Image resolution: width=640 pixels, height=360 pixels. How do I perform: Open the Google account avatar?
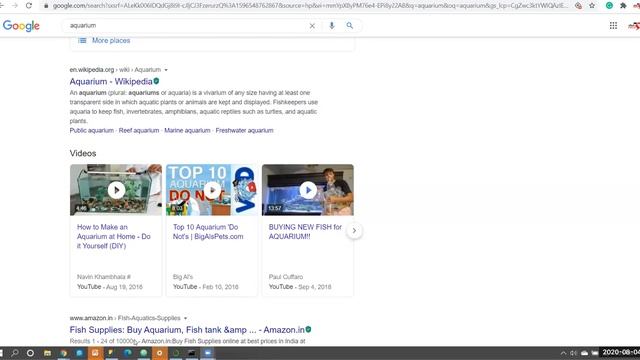click(x=634, y=26)
